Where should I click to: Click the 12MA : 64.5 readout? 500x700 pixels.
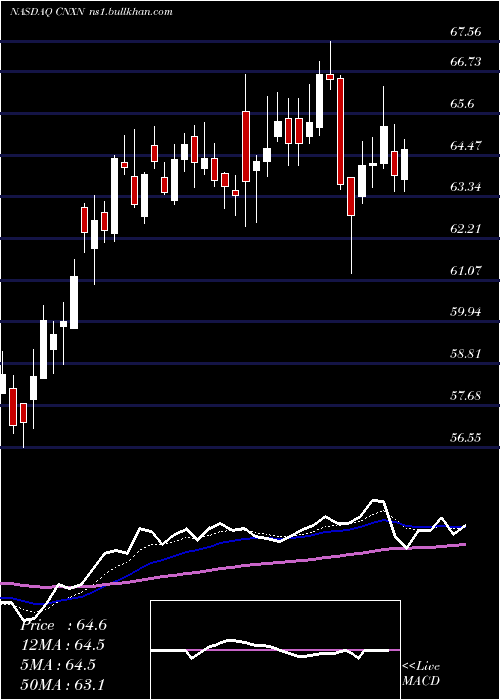[x=65, y=645]
